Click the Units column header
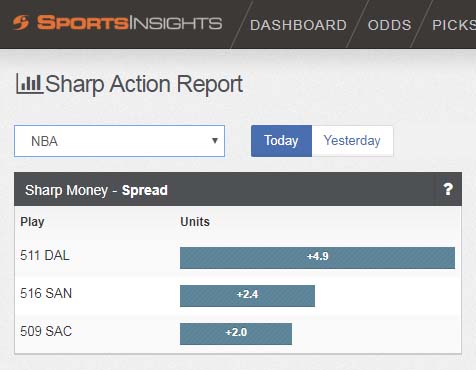 (195, 222)
